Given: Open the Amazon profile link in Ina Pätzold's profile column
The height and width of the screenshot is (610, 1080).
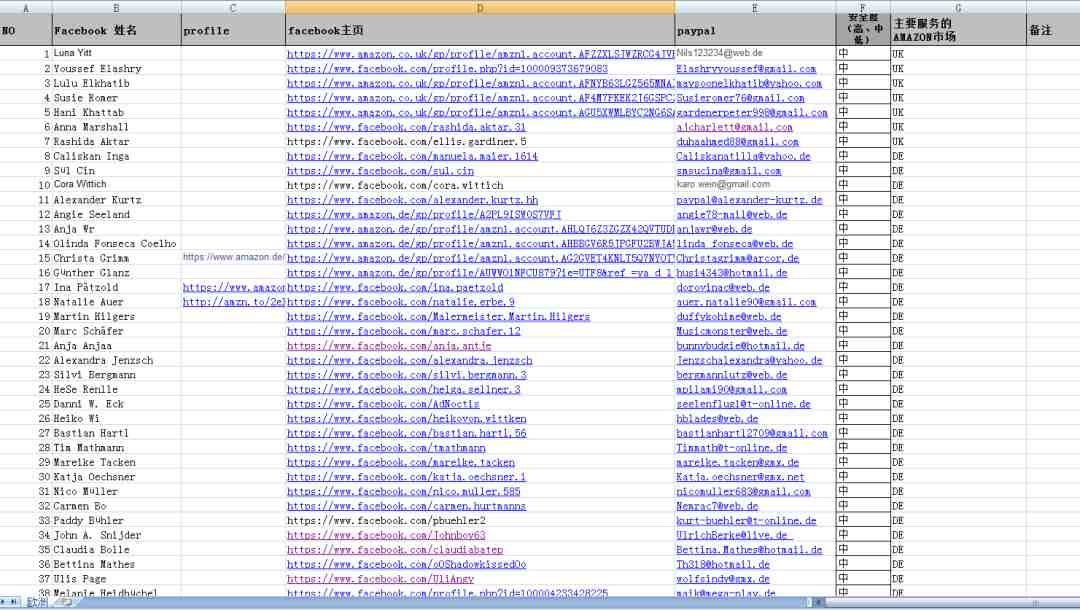Looking at the screenshot, I should coord(233,288).
